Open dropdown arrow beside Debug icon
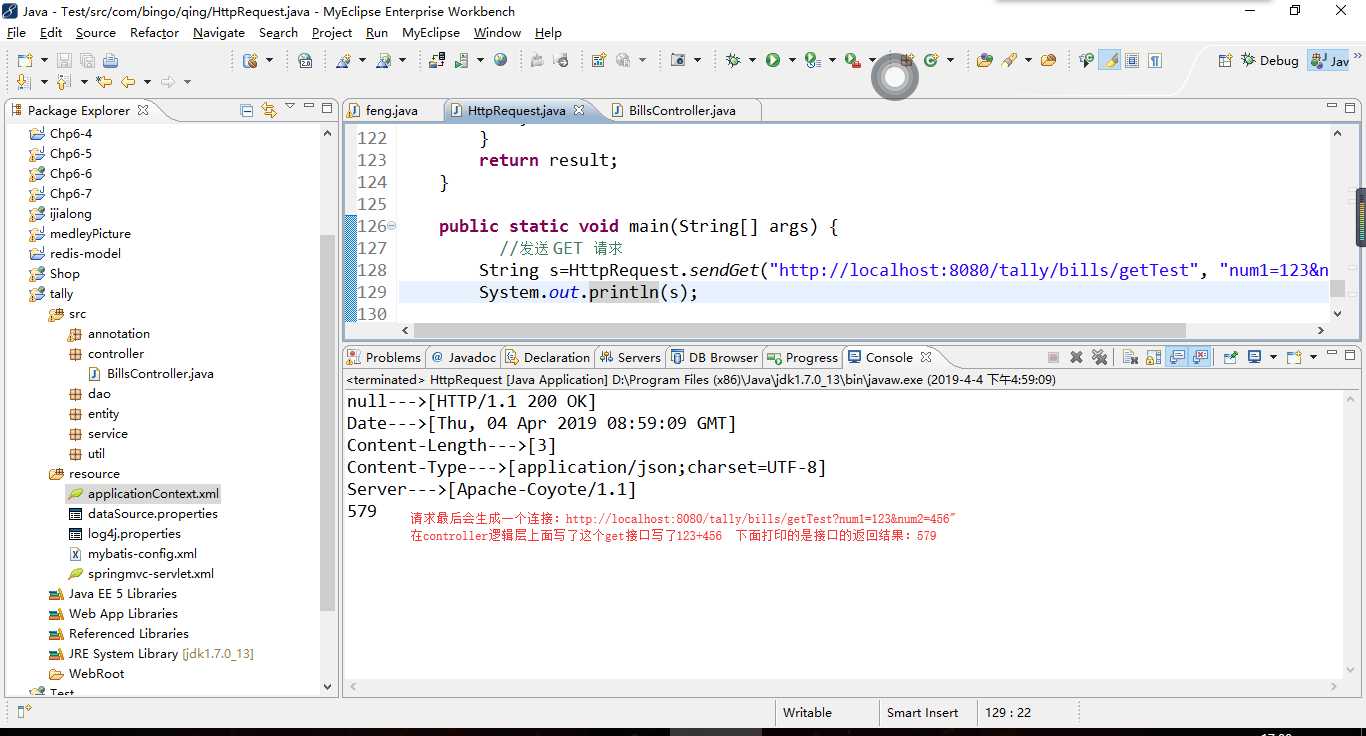1366x736 pixels. (750, 60)
